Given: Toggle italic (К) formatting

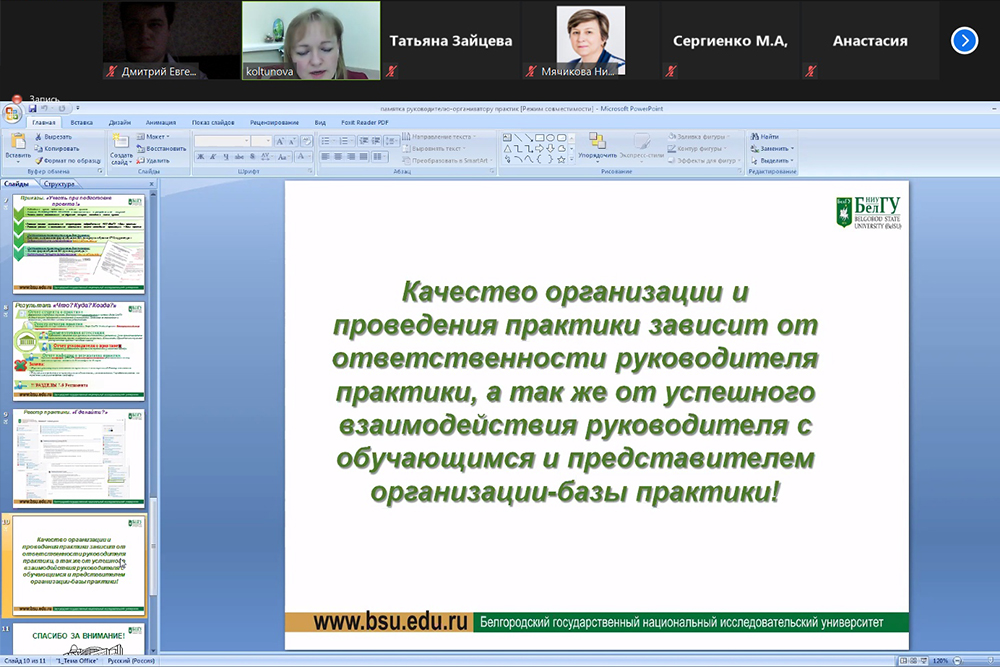Looking at the screenshot, I should 214,157.
